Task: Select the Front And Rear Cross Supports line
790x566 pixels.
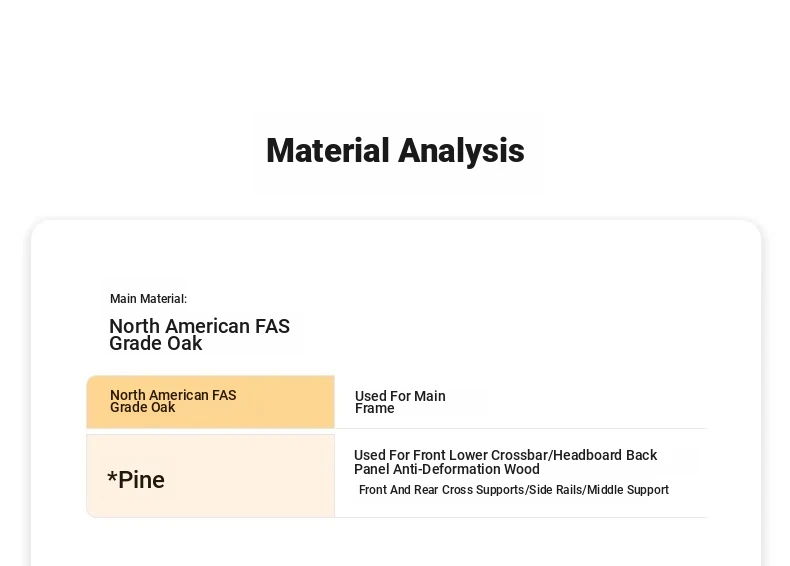Action: click(x=514, y=490)
